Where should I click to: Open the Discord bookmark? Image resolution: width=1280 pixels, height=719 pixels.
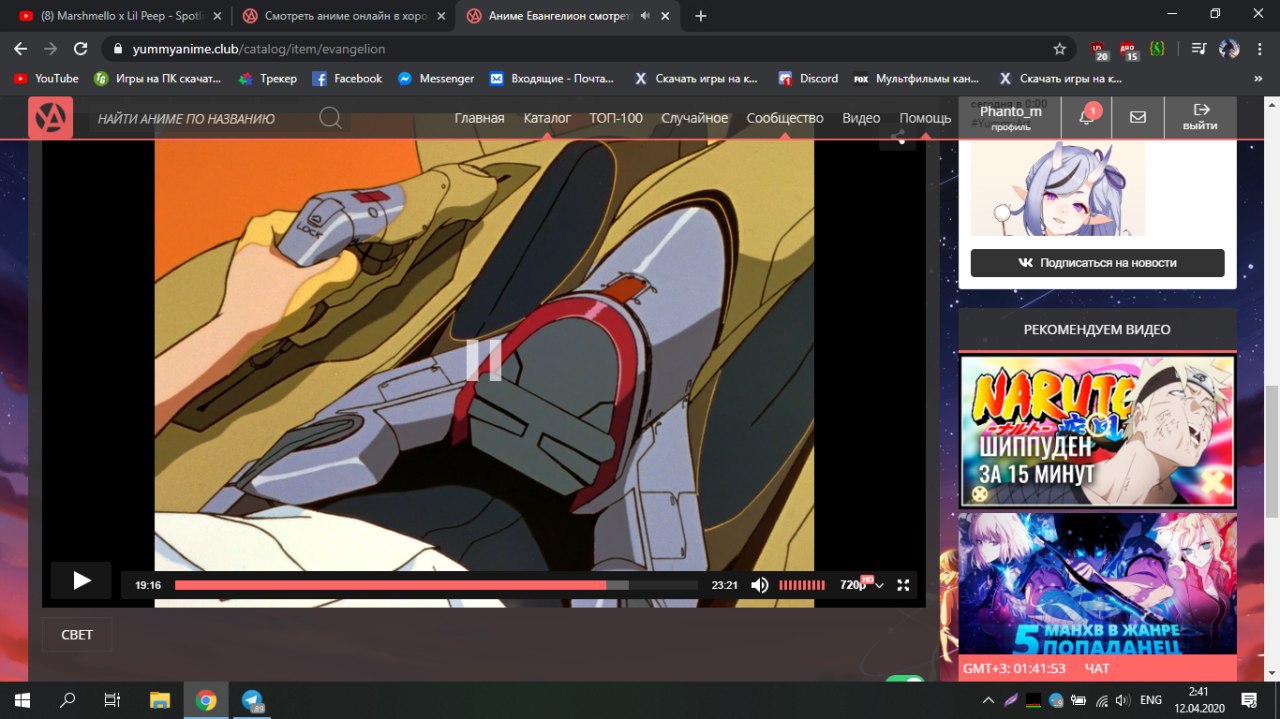coord(807,78)
